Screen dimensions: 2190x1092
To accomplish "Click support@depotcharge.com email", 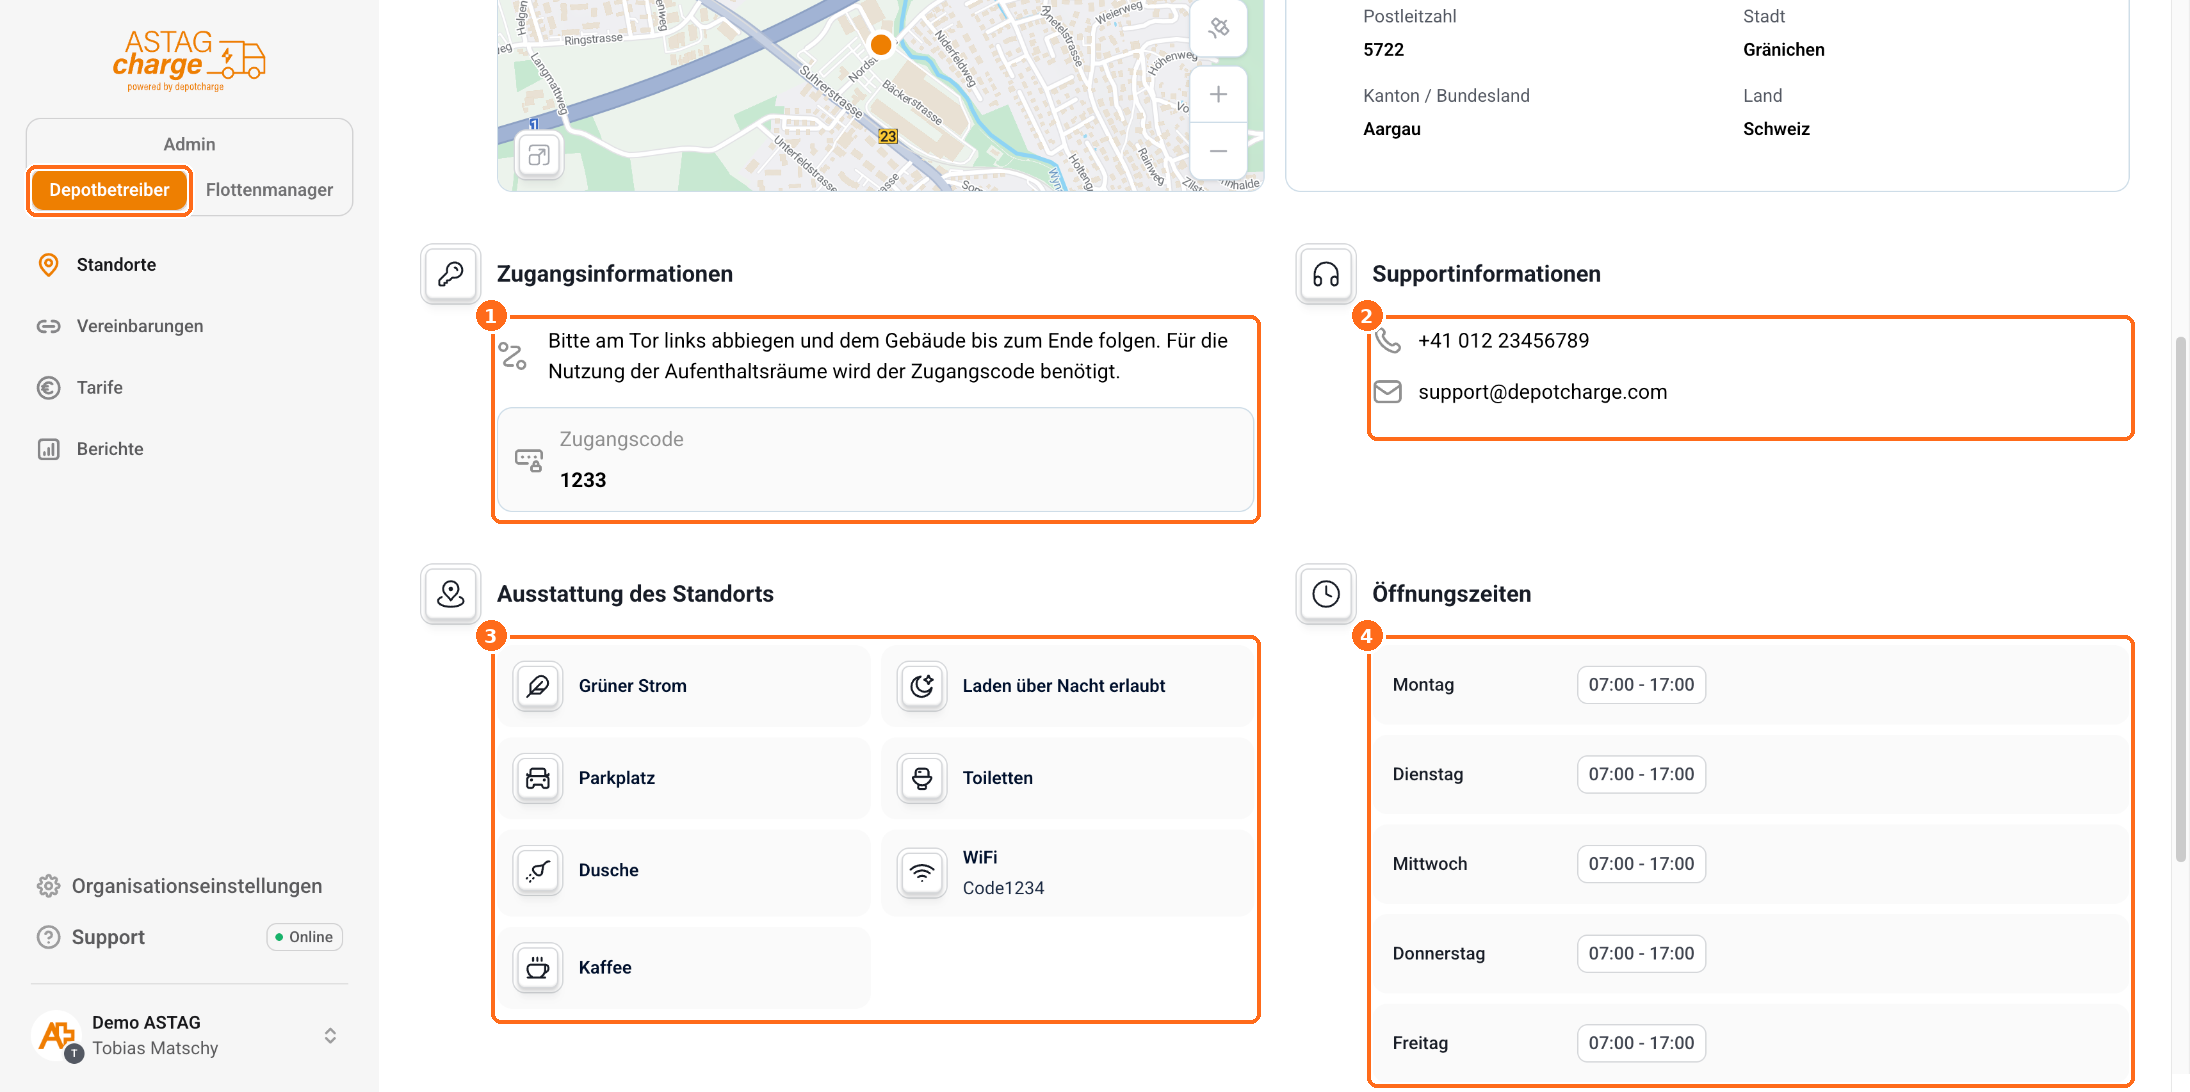I will tap(1542, 392).
